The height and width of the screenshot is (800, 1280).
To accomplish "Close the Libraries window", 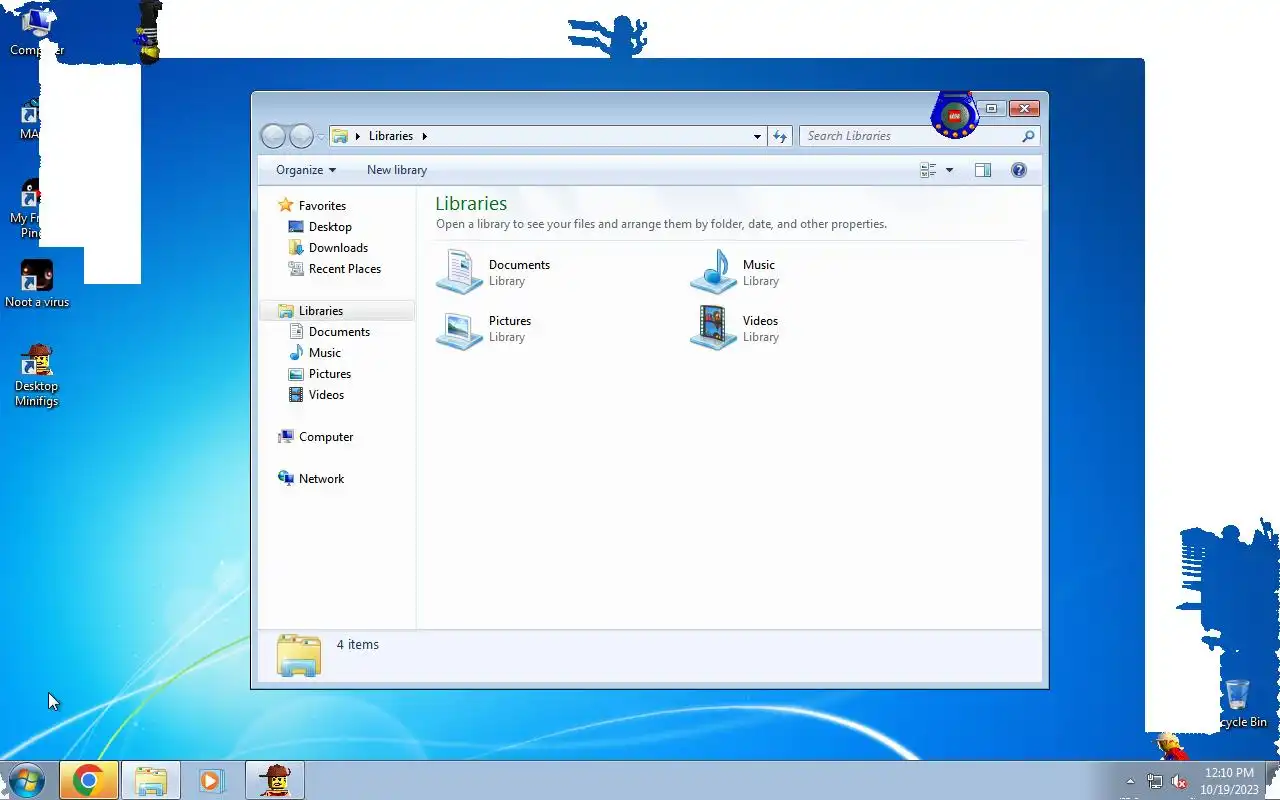I will [1024, 108].
